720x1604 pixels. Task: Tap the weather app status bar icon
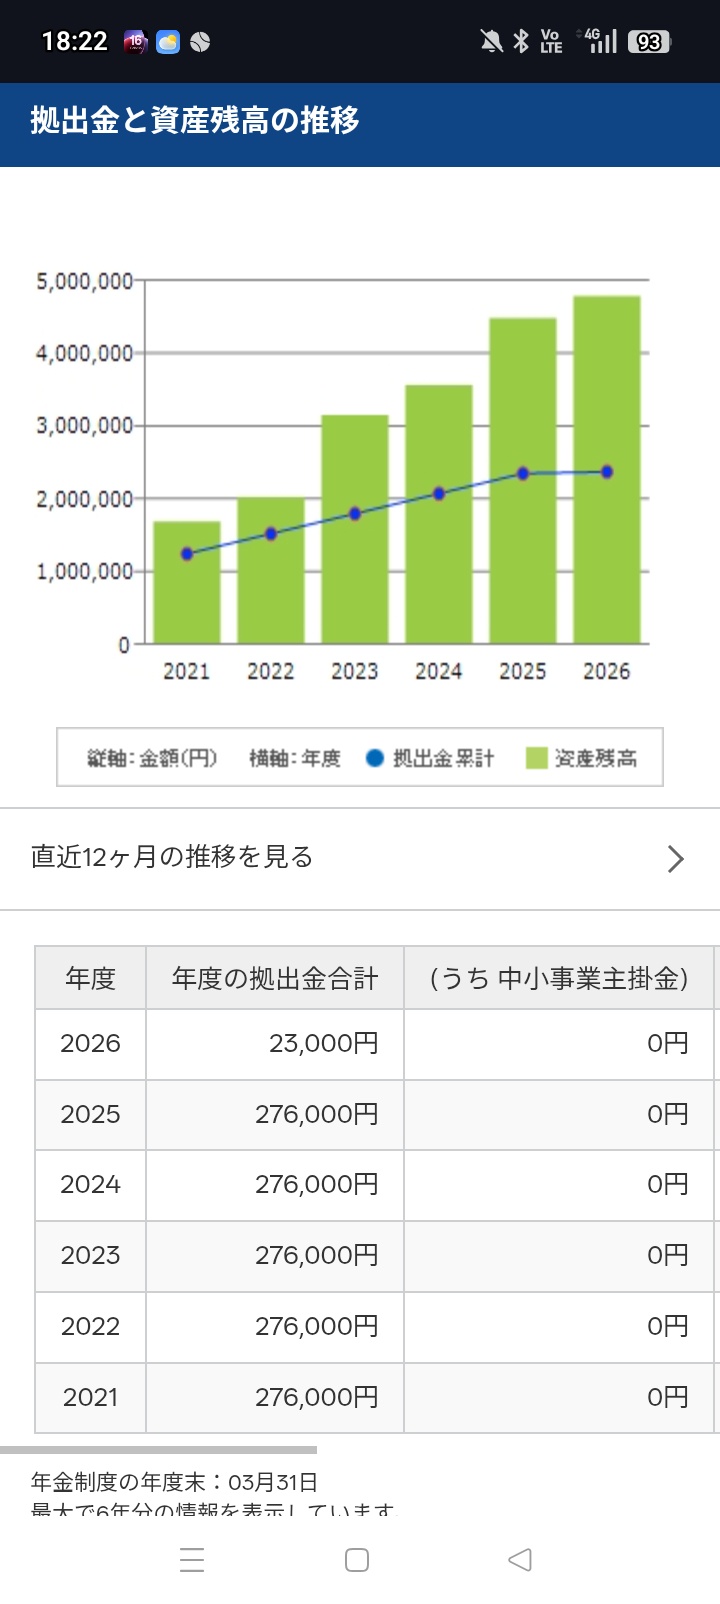pyautogui.click(x=168, y=42)
